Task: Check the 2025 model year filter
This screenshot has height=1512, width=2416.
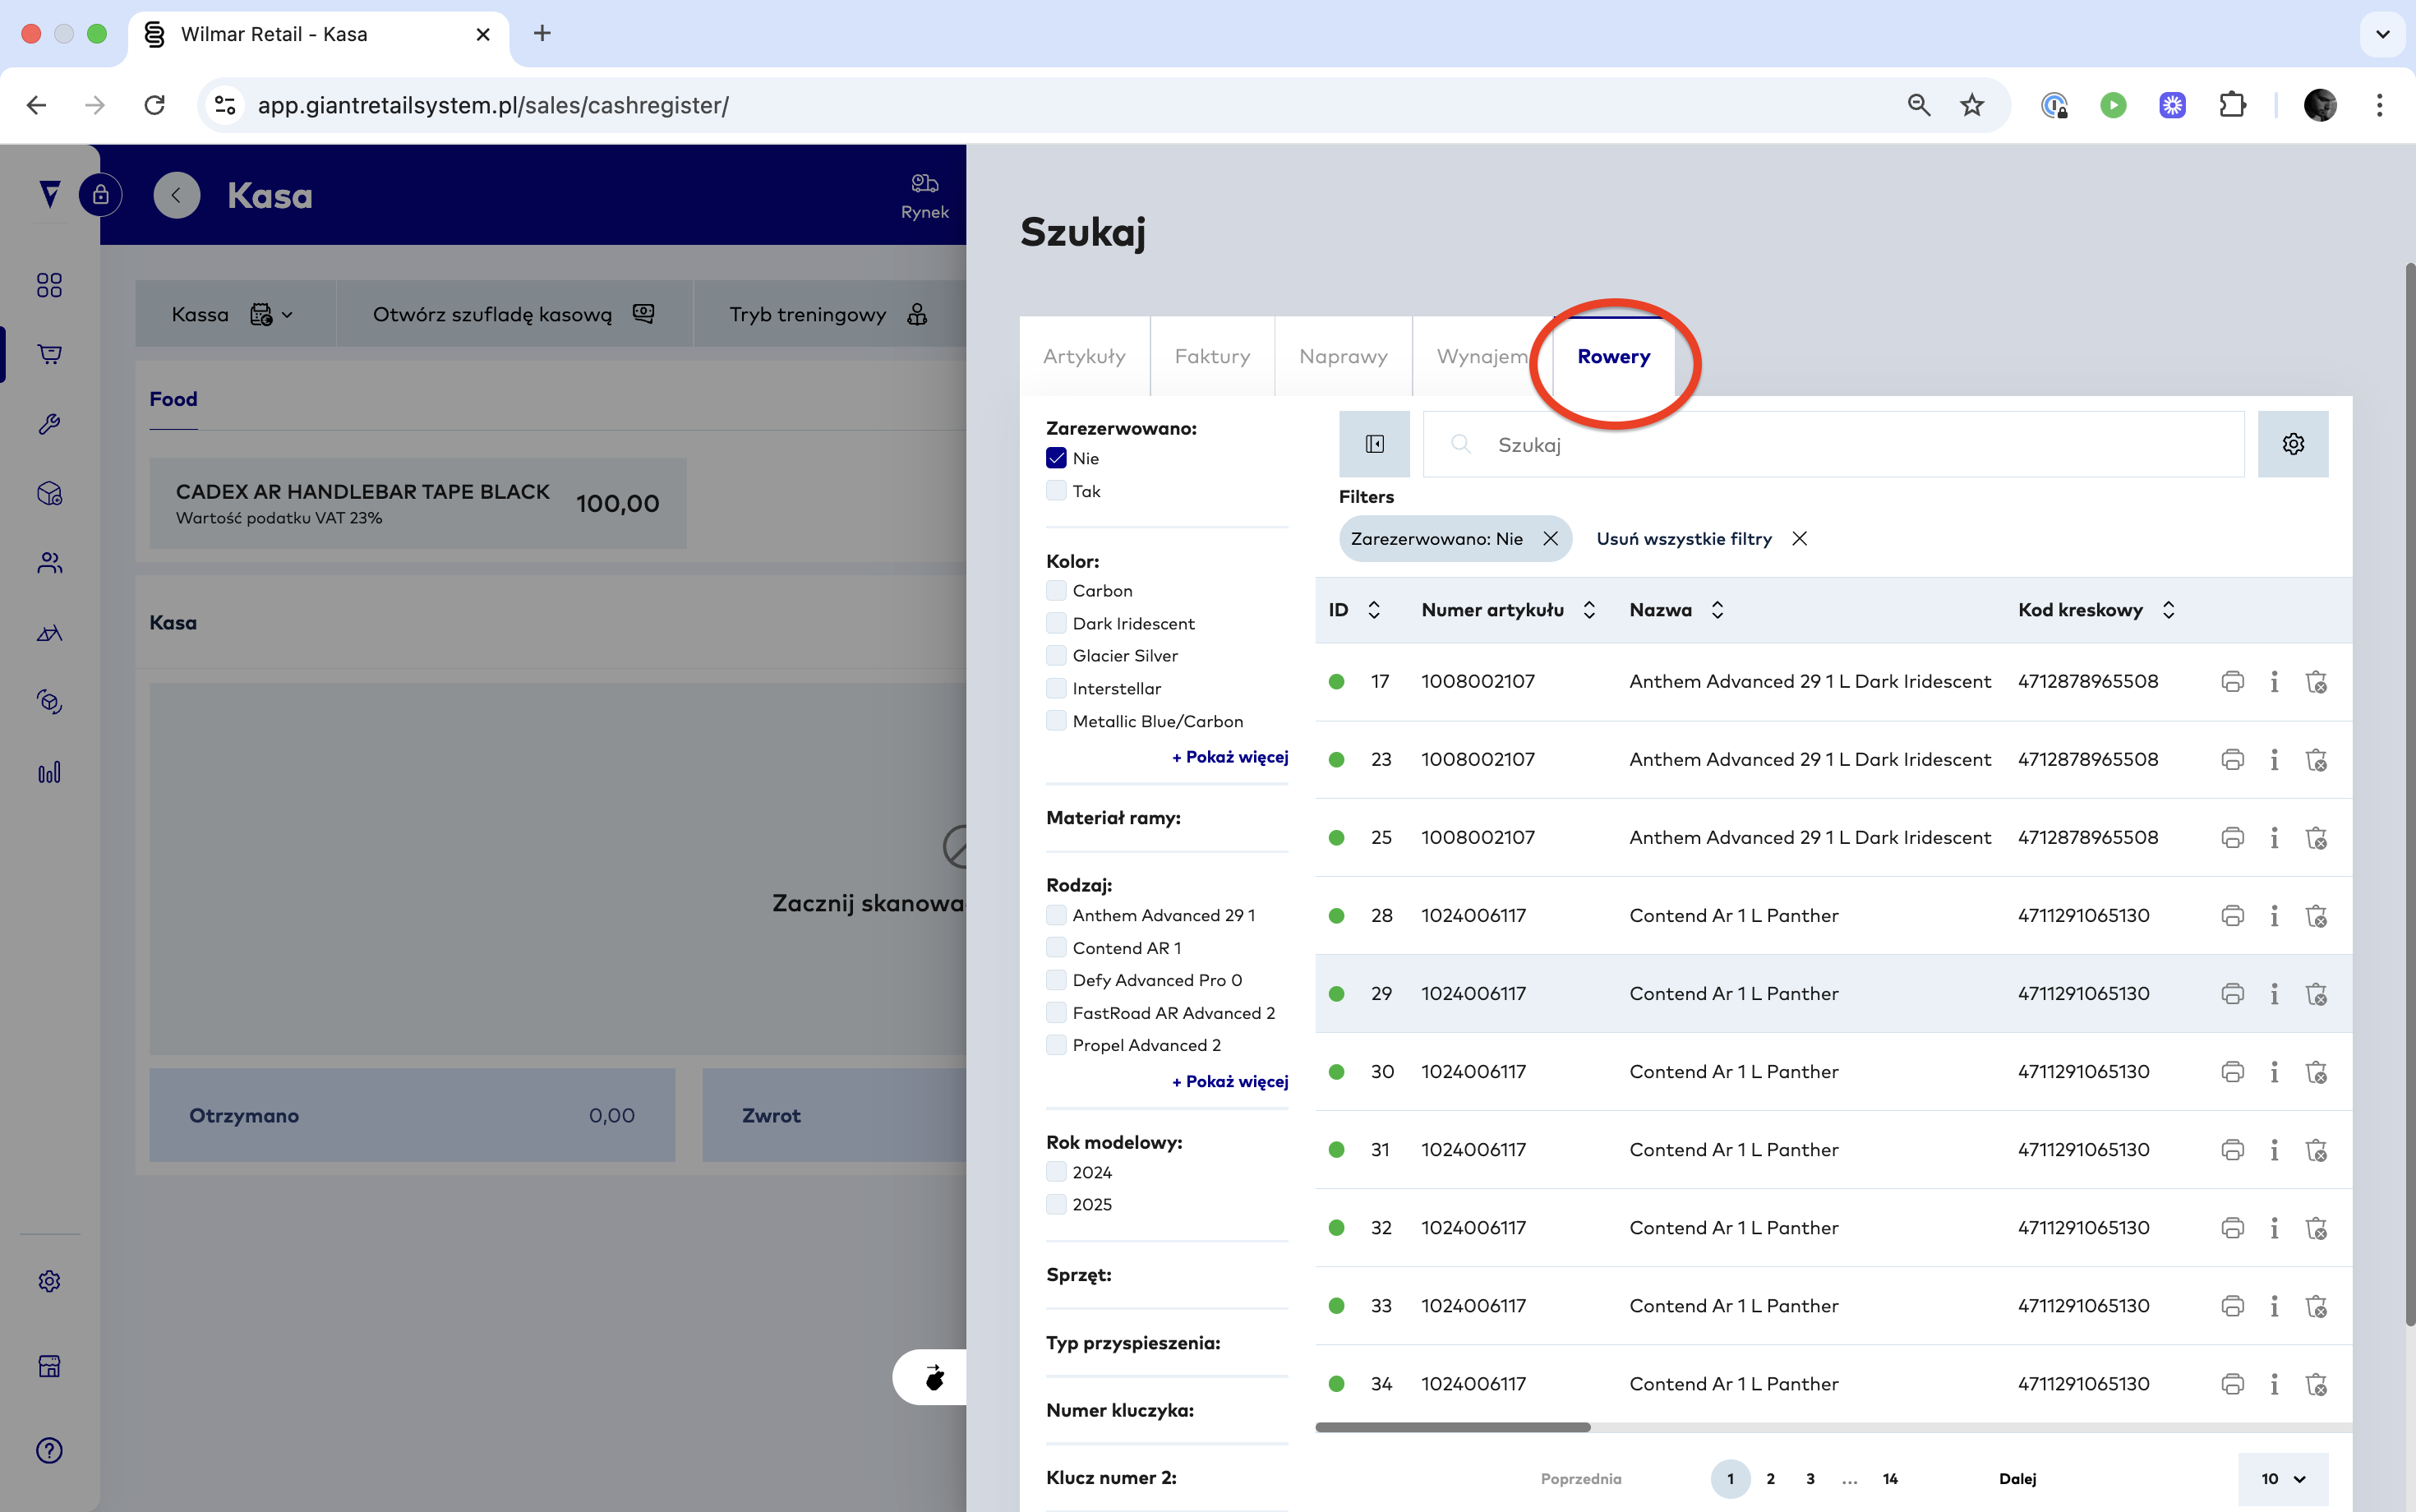Action: 1056,1204
